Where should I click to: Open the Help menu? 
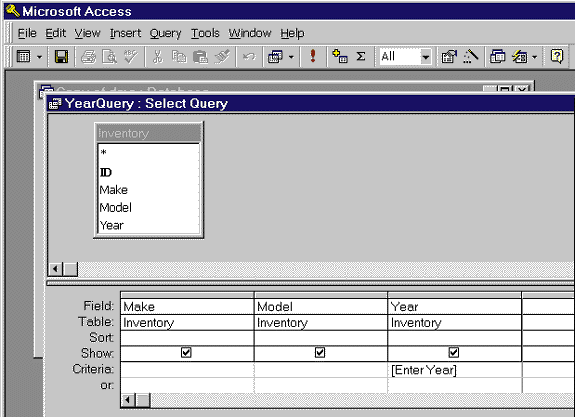pyautogui.click(x=292, y=33)
